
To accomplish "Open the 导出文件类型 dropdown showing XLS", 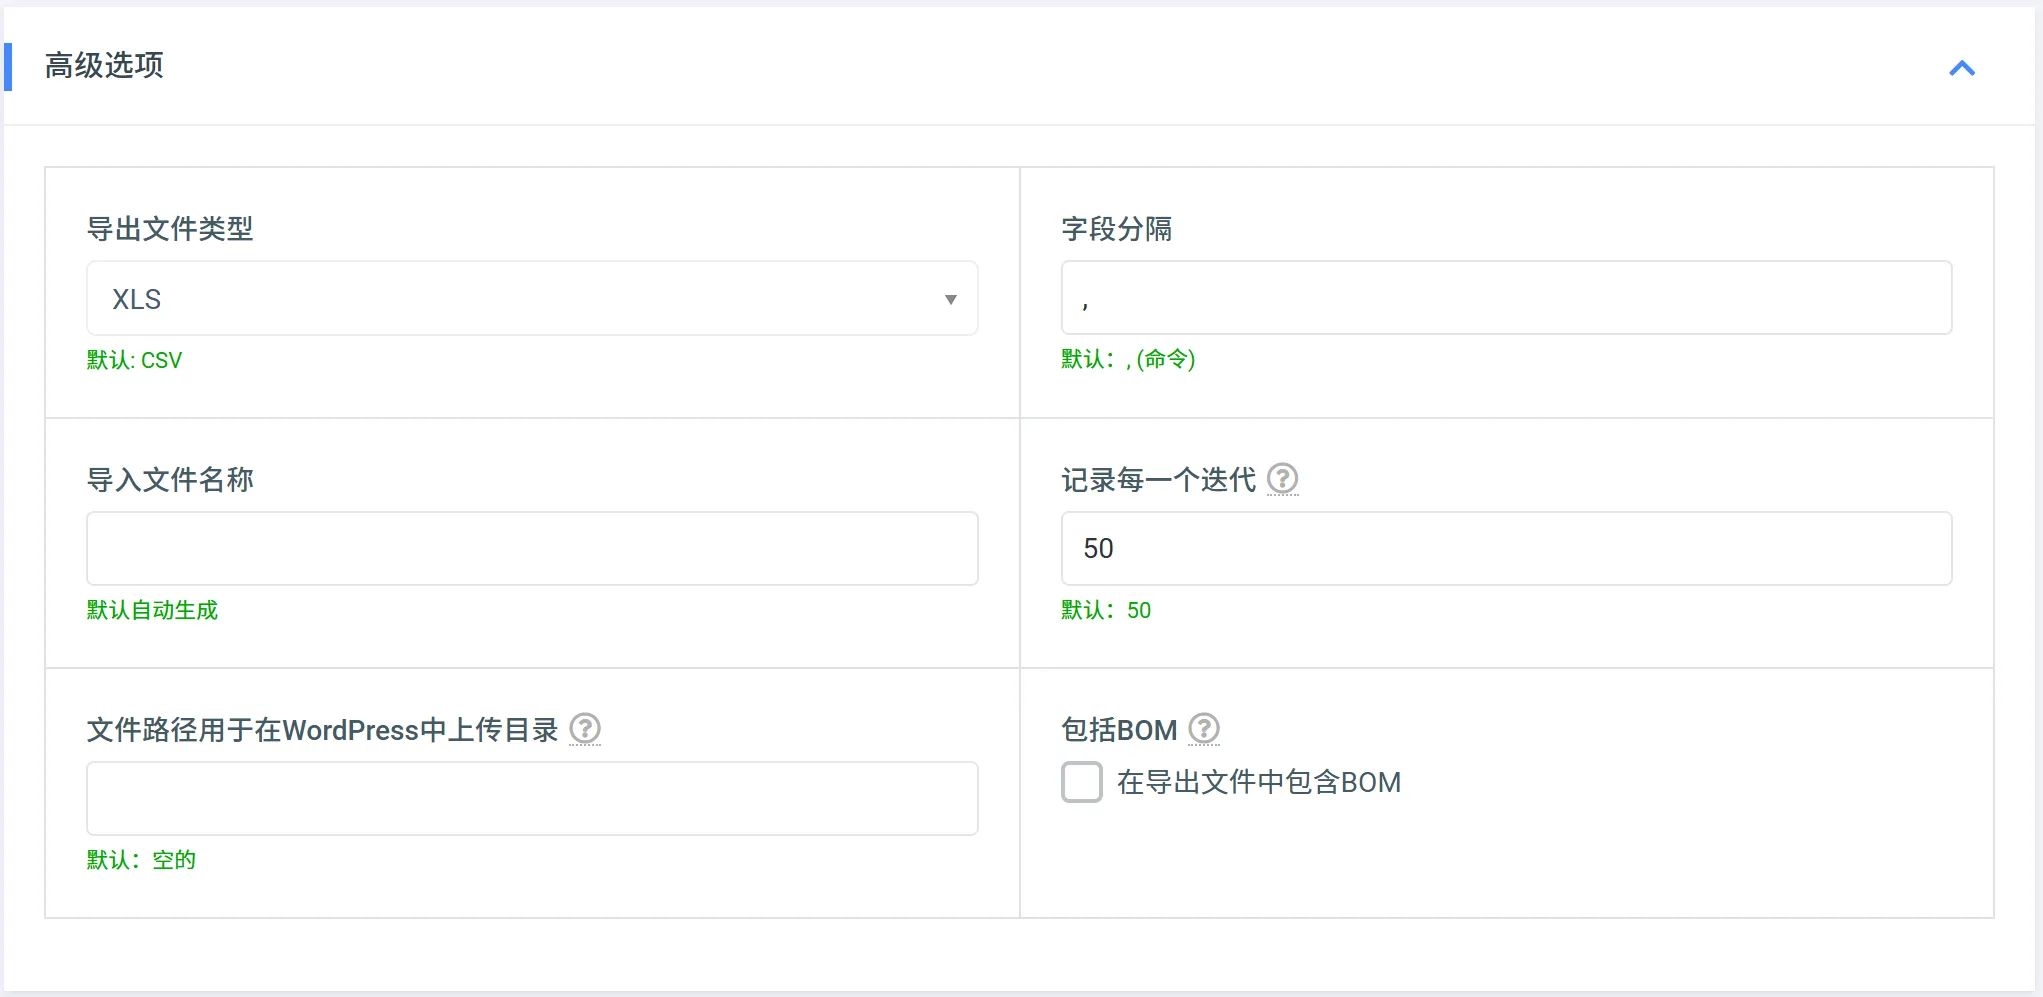I will coord(532,299).
